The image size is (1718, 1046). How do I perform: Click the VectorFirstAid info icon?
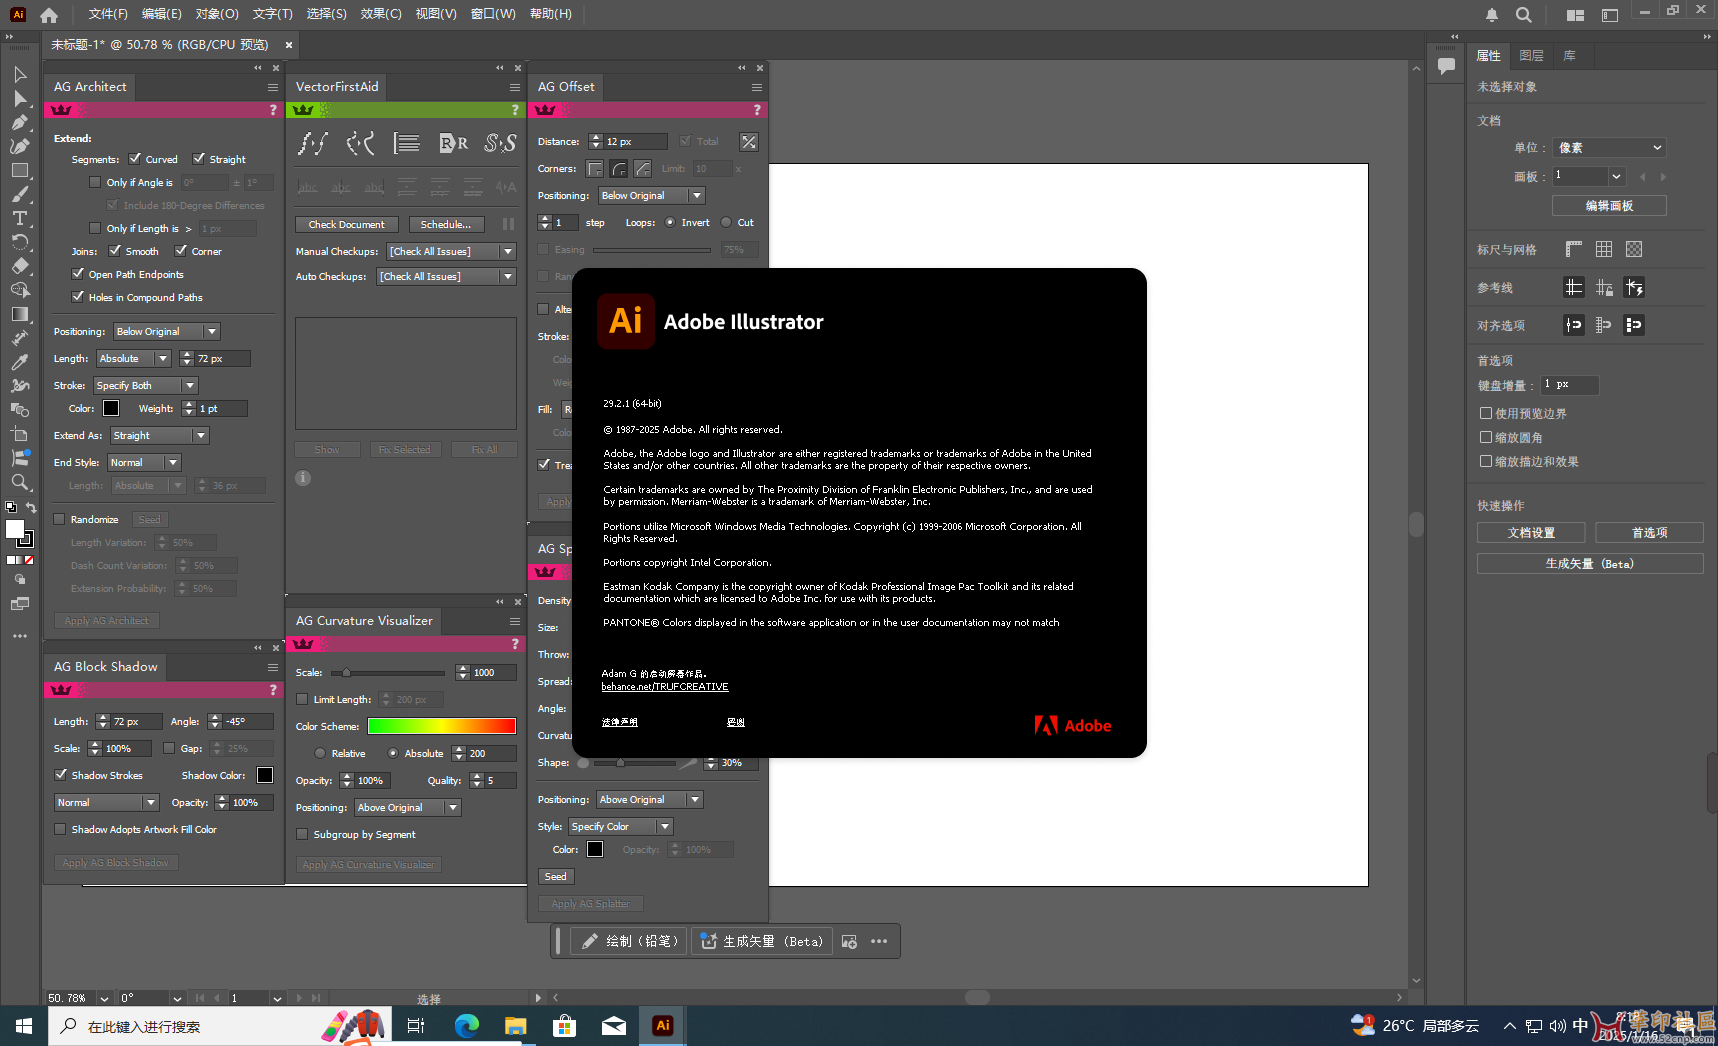coord(303,478)
